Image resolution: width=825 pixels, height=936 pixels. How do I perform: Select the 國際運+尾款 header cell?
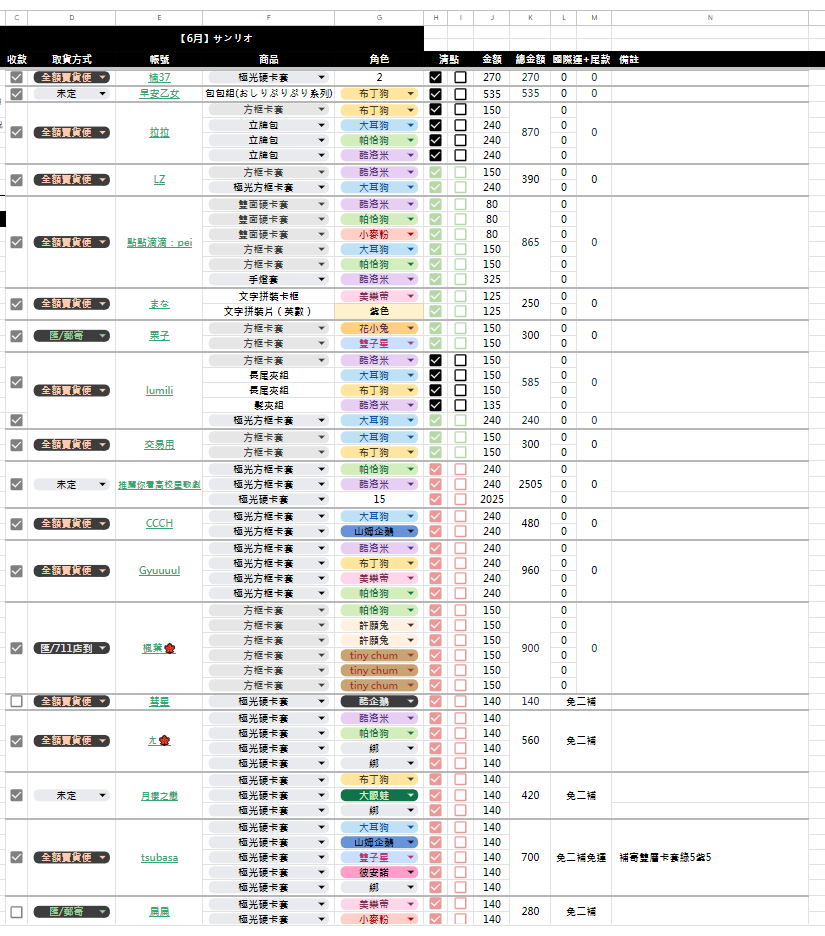pyautogui.click(x=581, y=59)
